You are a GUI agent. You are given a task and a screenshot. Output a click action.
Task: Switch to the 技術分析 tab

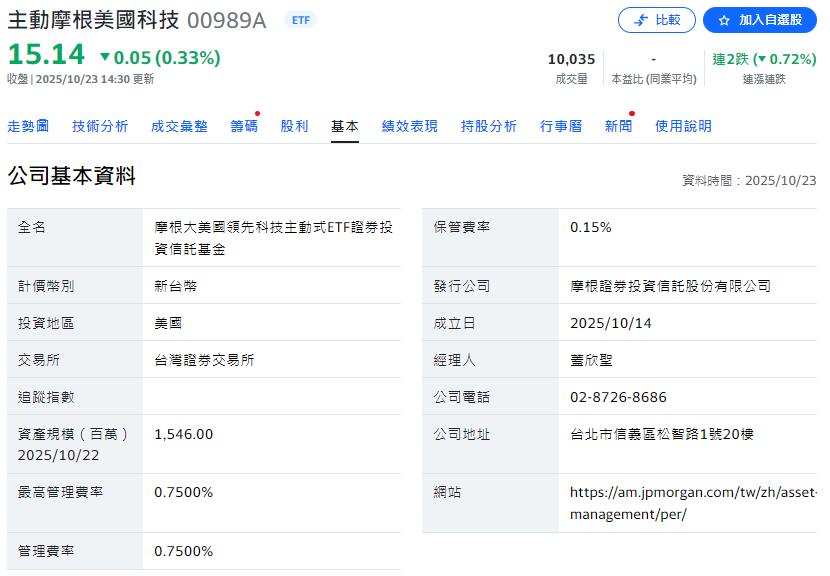click(100, 126)
